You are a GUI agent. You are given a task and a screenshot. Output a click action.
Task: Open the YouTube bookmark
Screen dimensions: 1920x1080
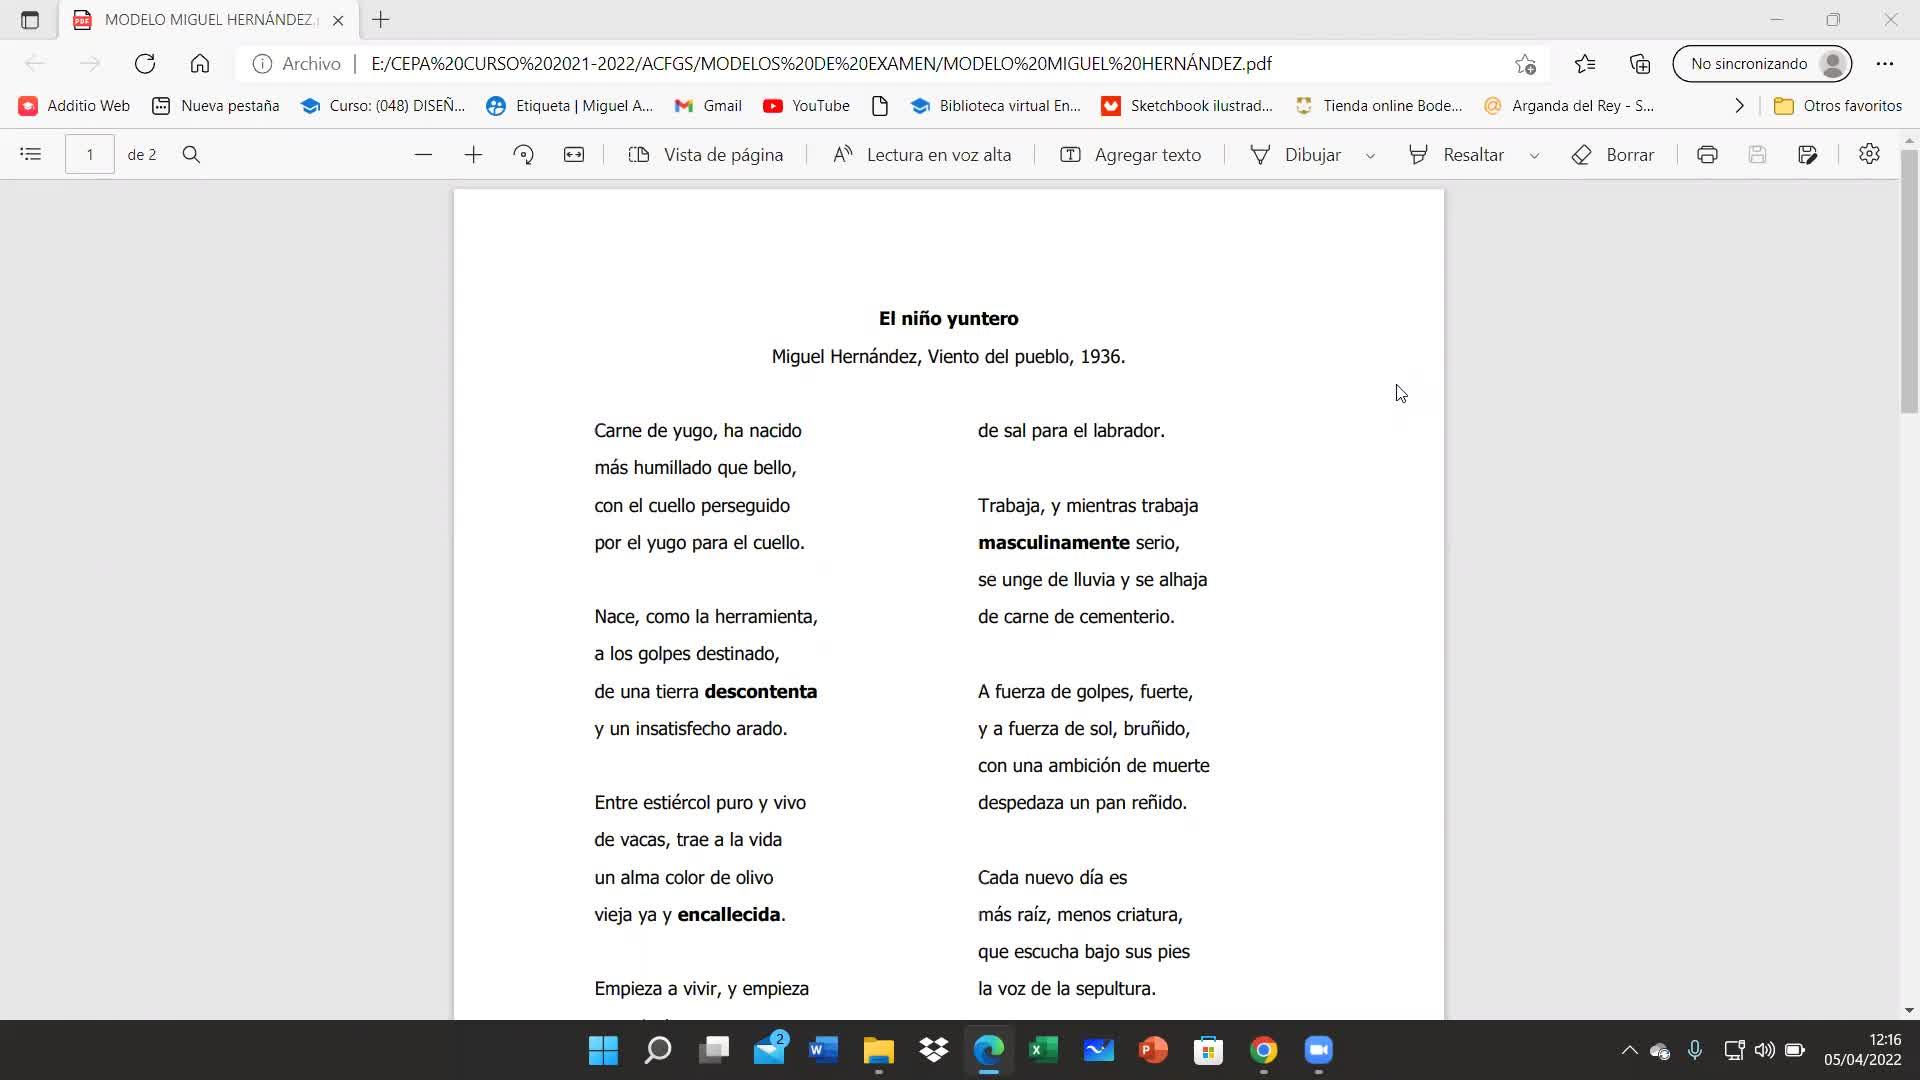click(806, 105)
